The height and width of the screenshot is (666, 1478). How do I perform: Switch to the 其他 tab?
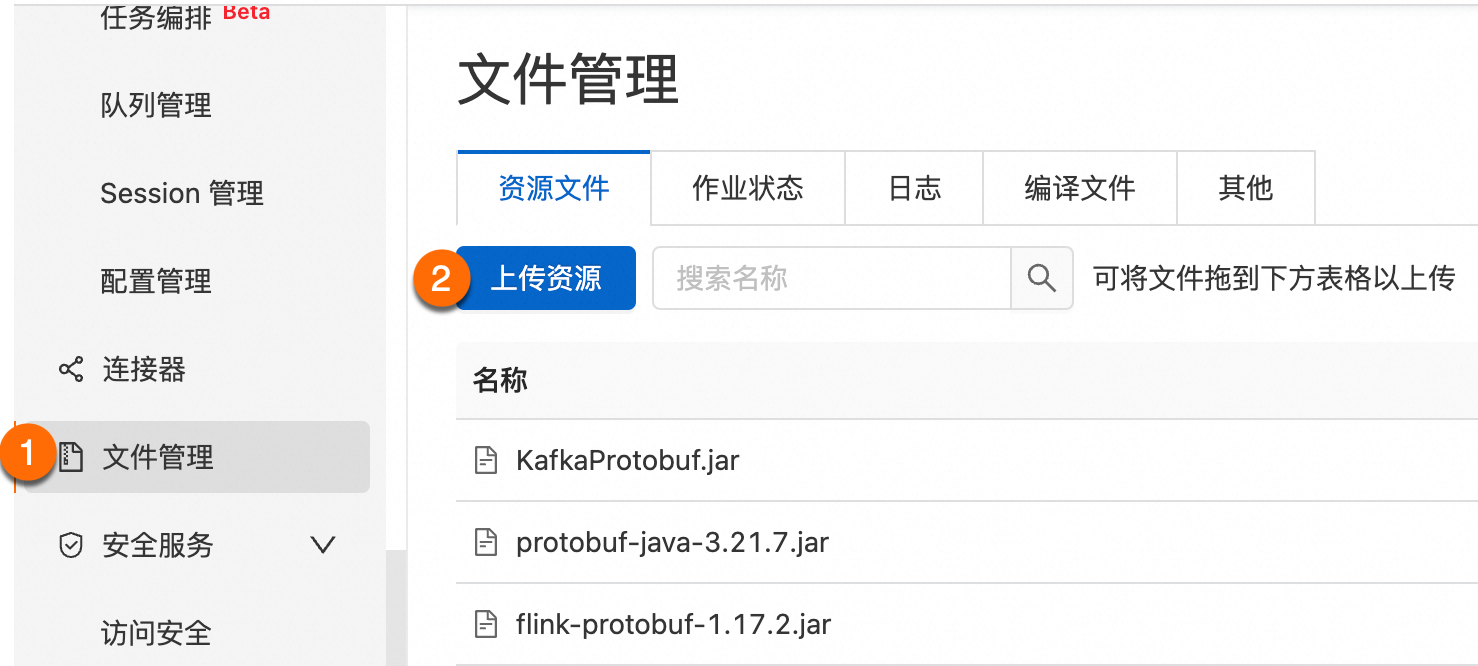tap(1246, 188)
